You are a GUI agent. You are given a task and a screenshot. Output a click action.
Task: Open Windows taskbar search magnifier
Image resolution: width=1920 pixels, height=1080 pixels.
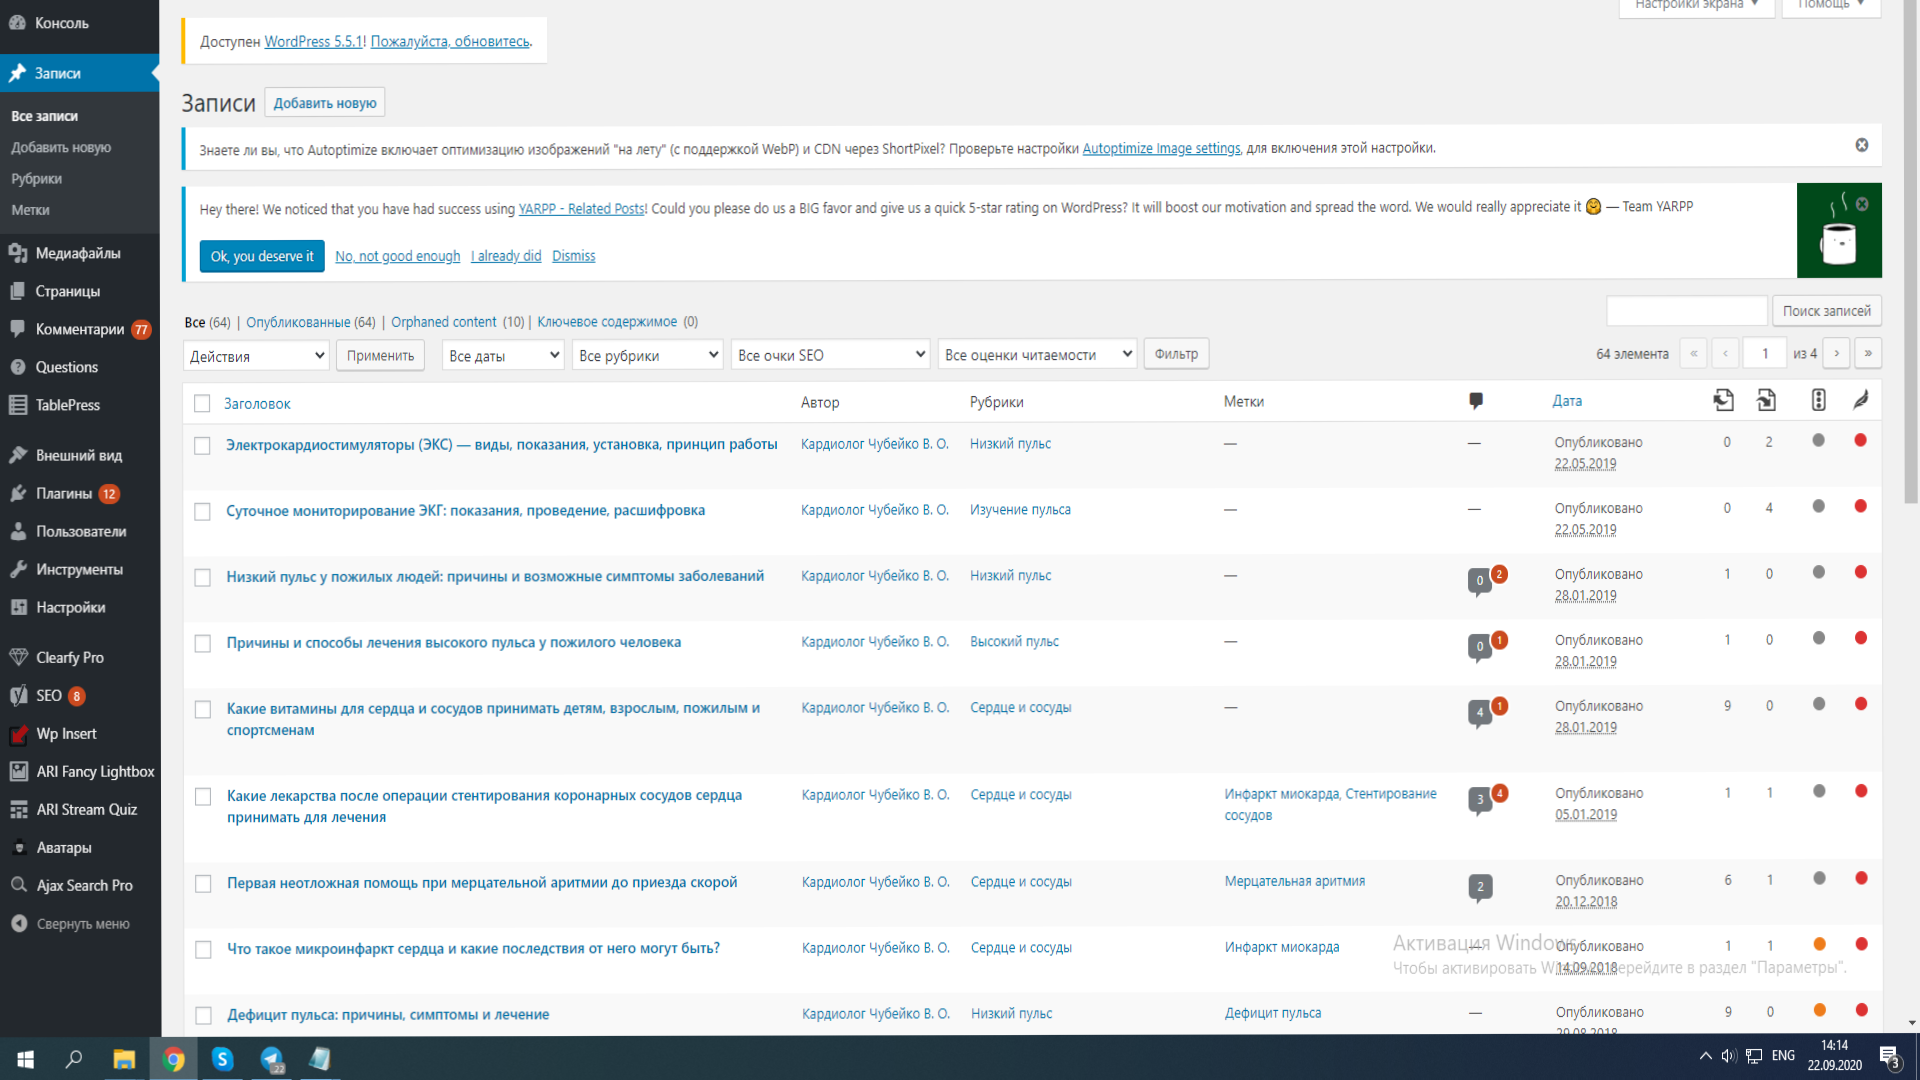click(74, 1059)
